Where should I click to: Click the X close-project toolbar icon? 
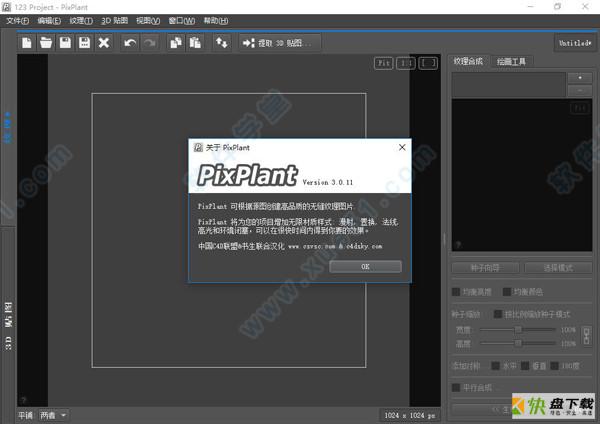tap(104, 42)
